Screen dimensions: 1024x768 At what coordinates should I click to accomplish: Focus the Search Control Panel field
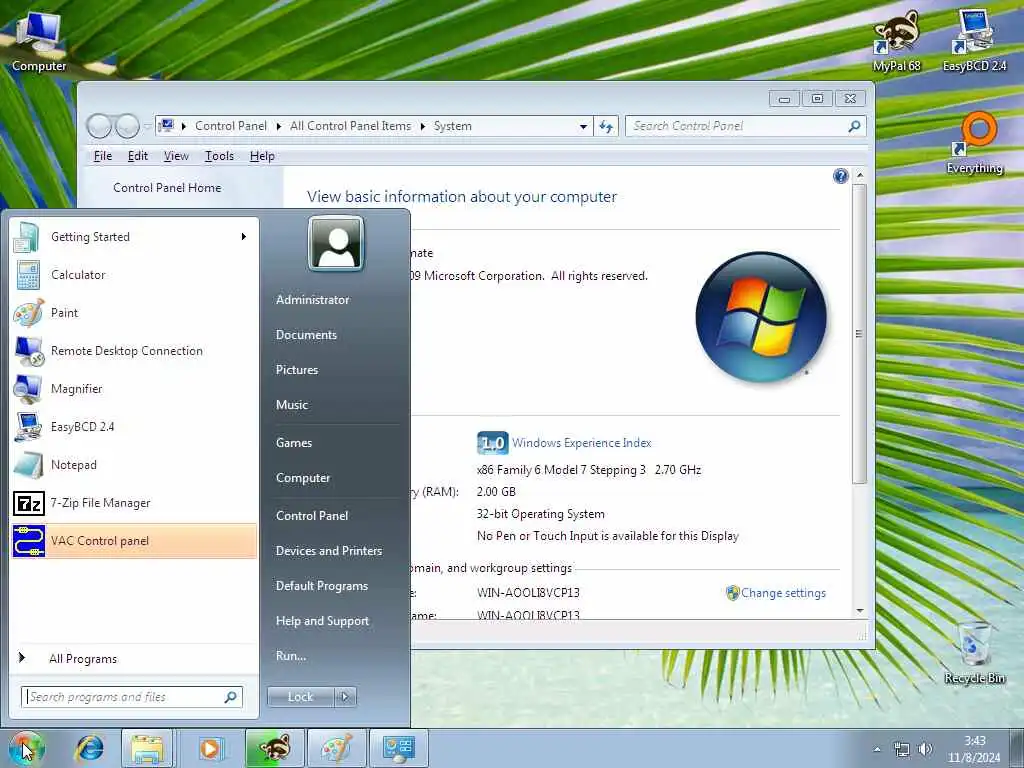coord(746,126)
